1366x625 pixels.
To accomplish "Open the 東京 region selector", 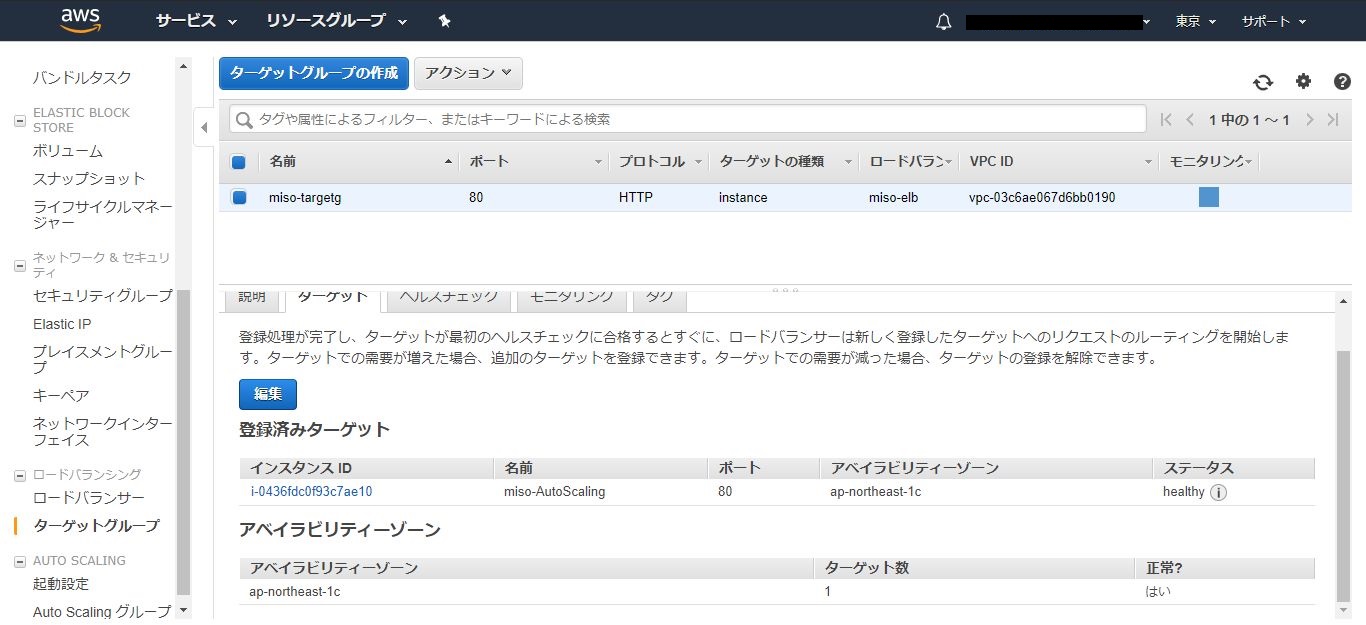I will 1195,21.
